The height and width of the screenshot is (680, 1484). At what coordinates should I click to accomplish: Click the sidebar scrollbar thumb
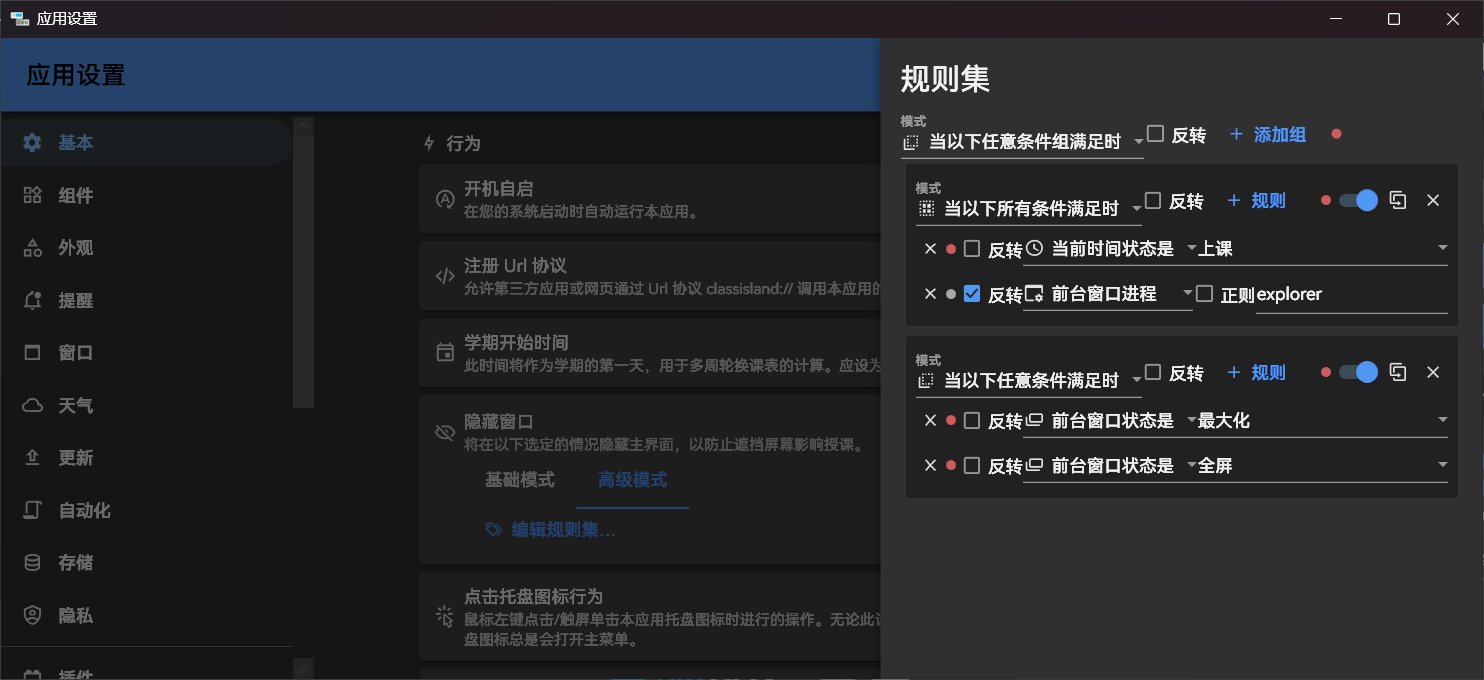click(303, 272)
